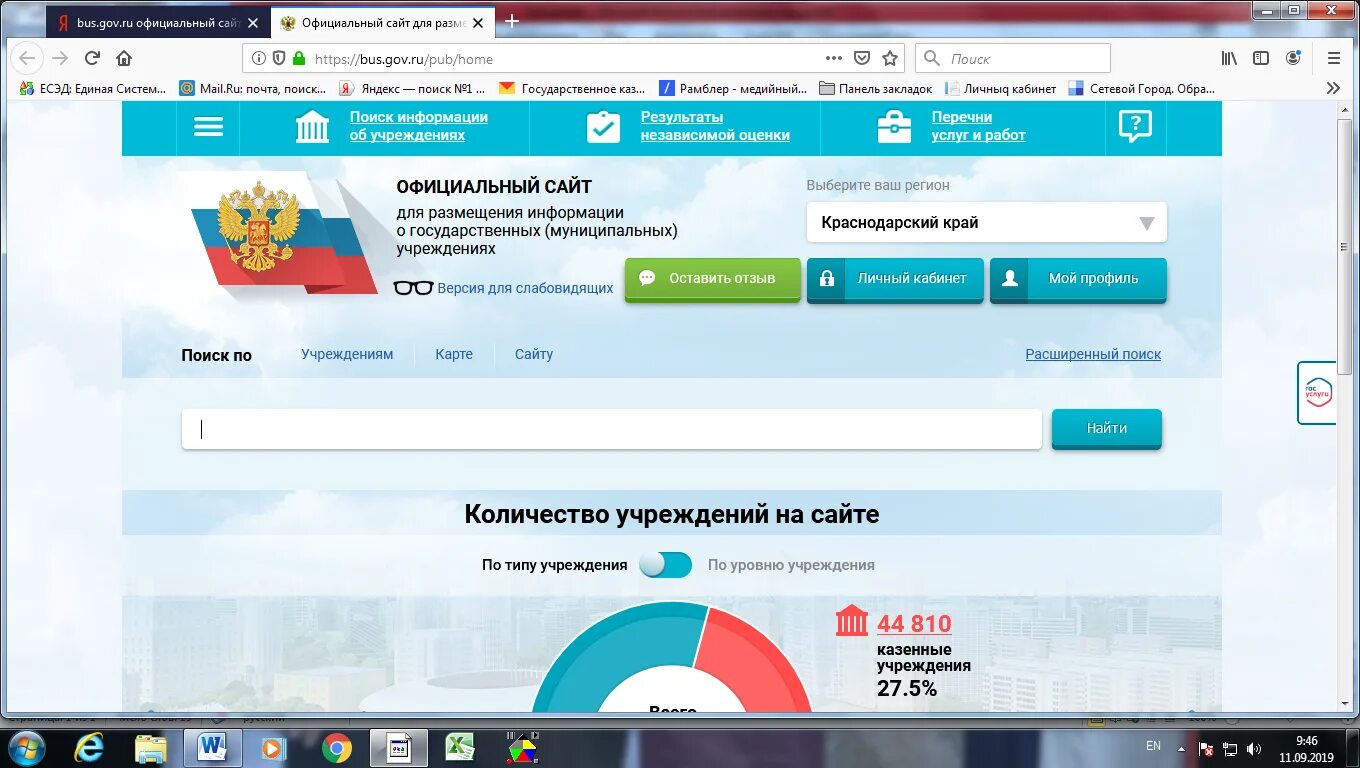Click the EN language indicator in taskbar

tap(1153, 746)
